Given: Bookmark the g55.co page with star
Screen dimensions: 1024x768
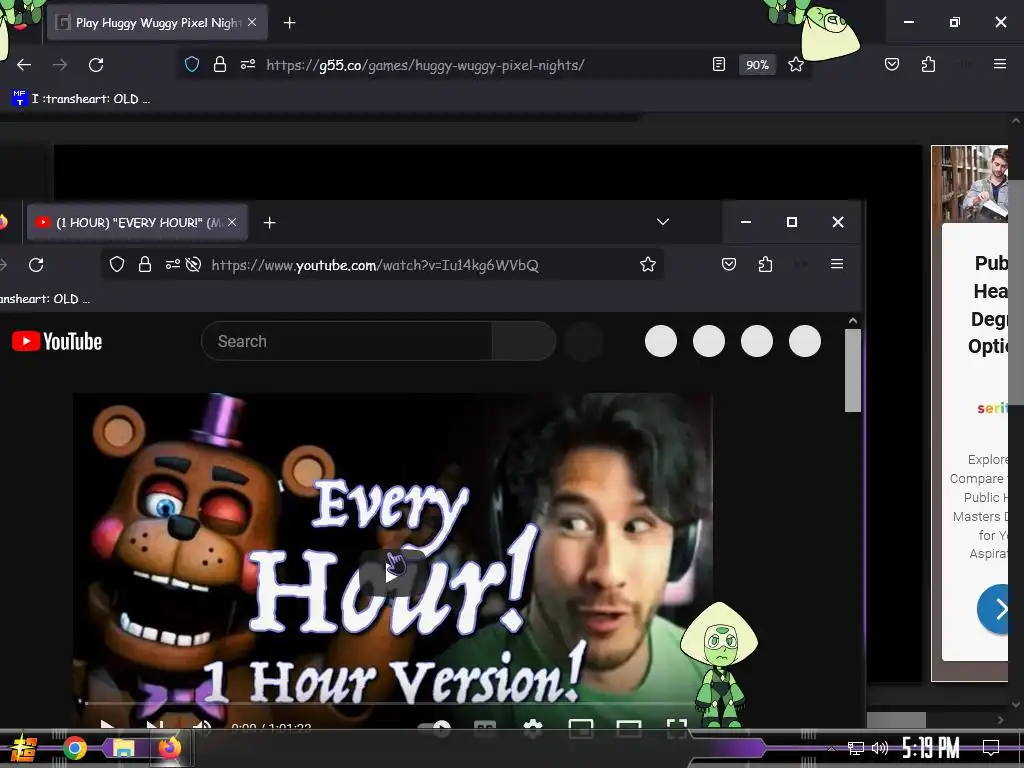Looking at the screenshot, I should pyautogui.click(x=795, y=64).
